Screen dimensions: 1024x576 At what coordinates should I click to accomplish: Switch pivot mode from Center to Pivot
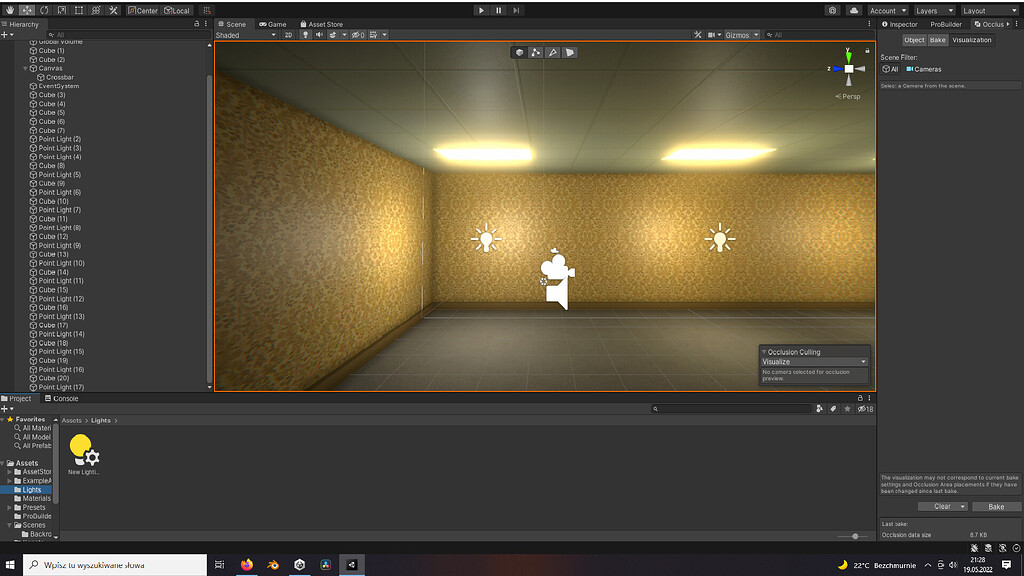[x=143, y=10]
